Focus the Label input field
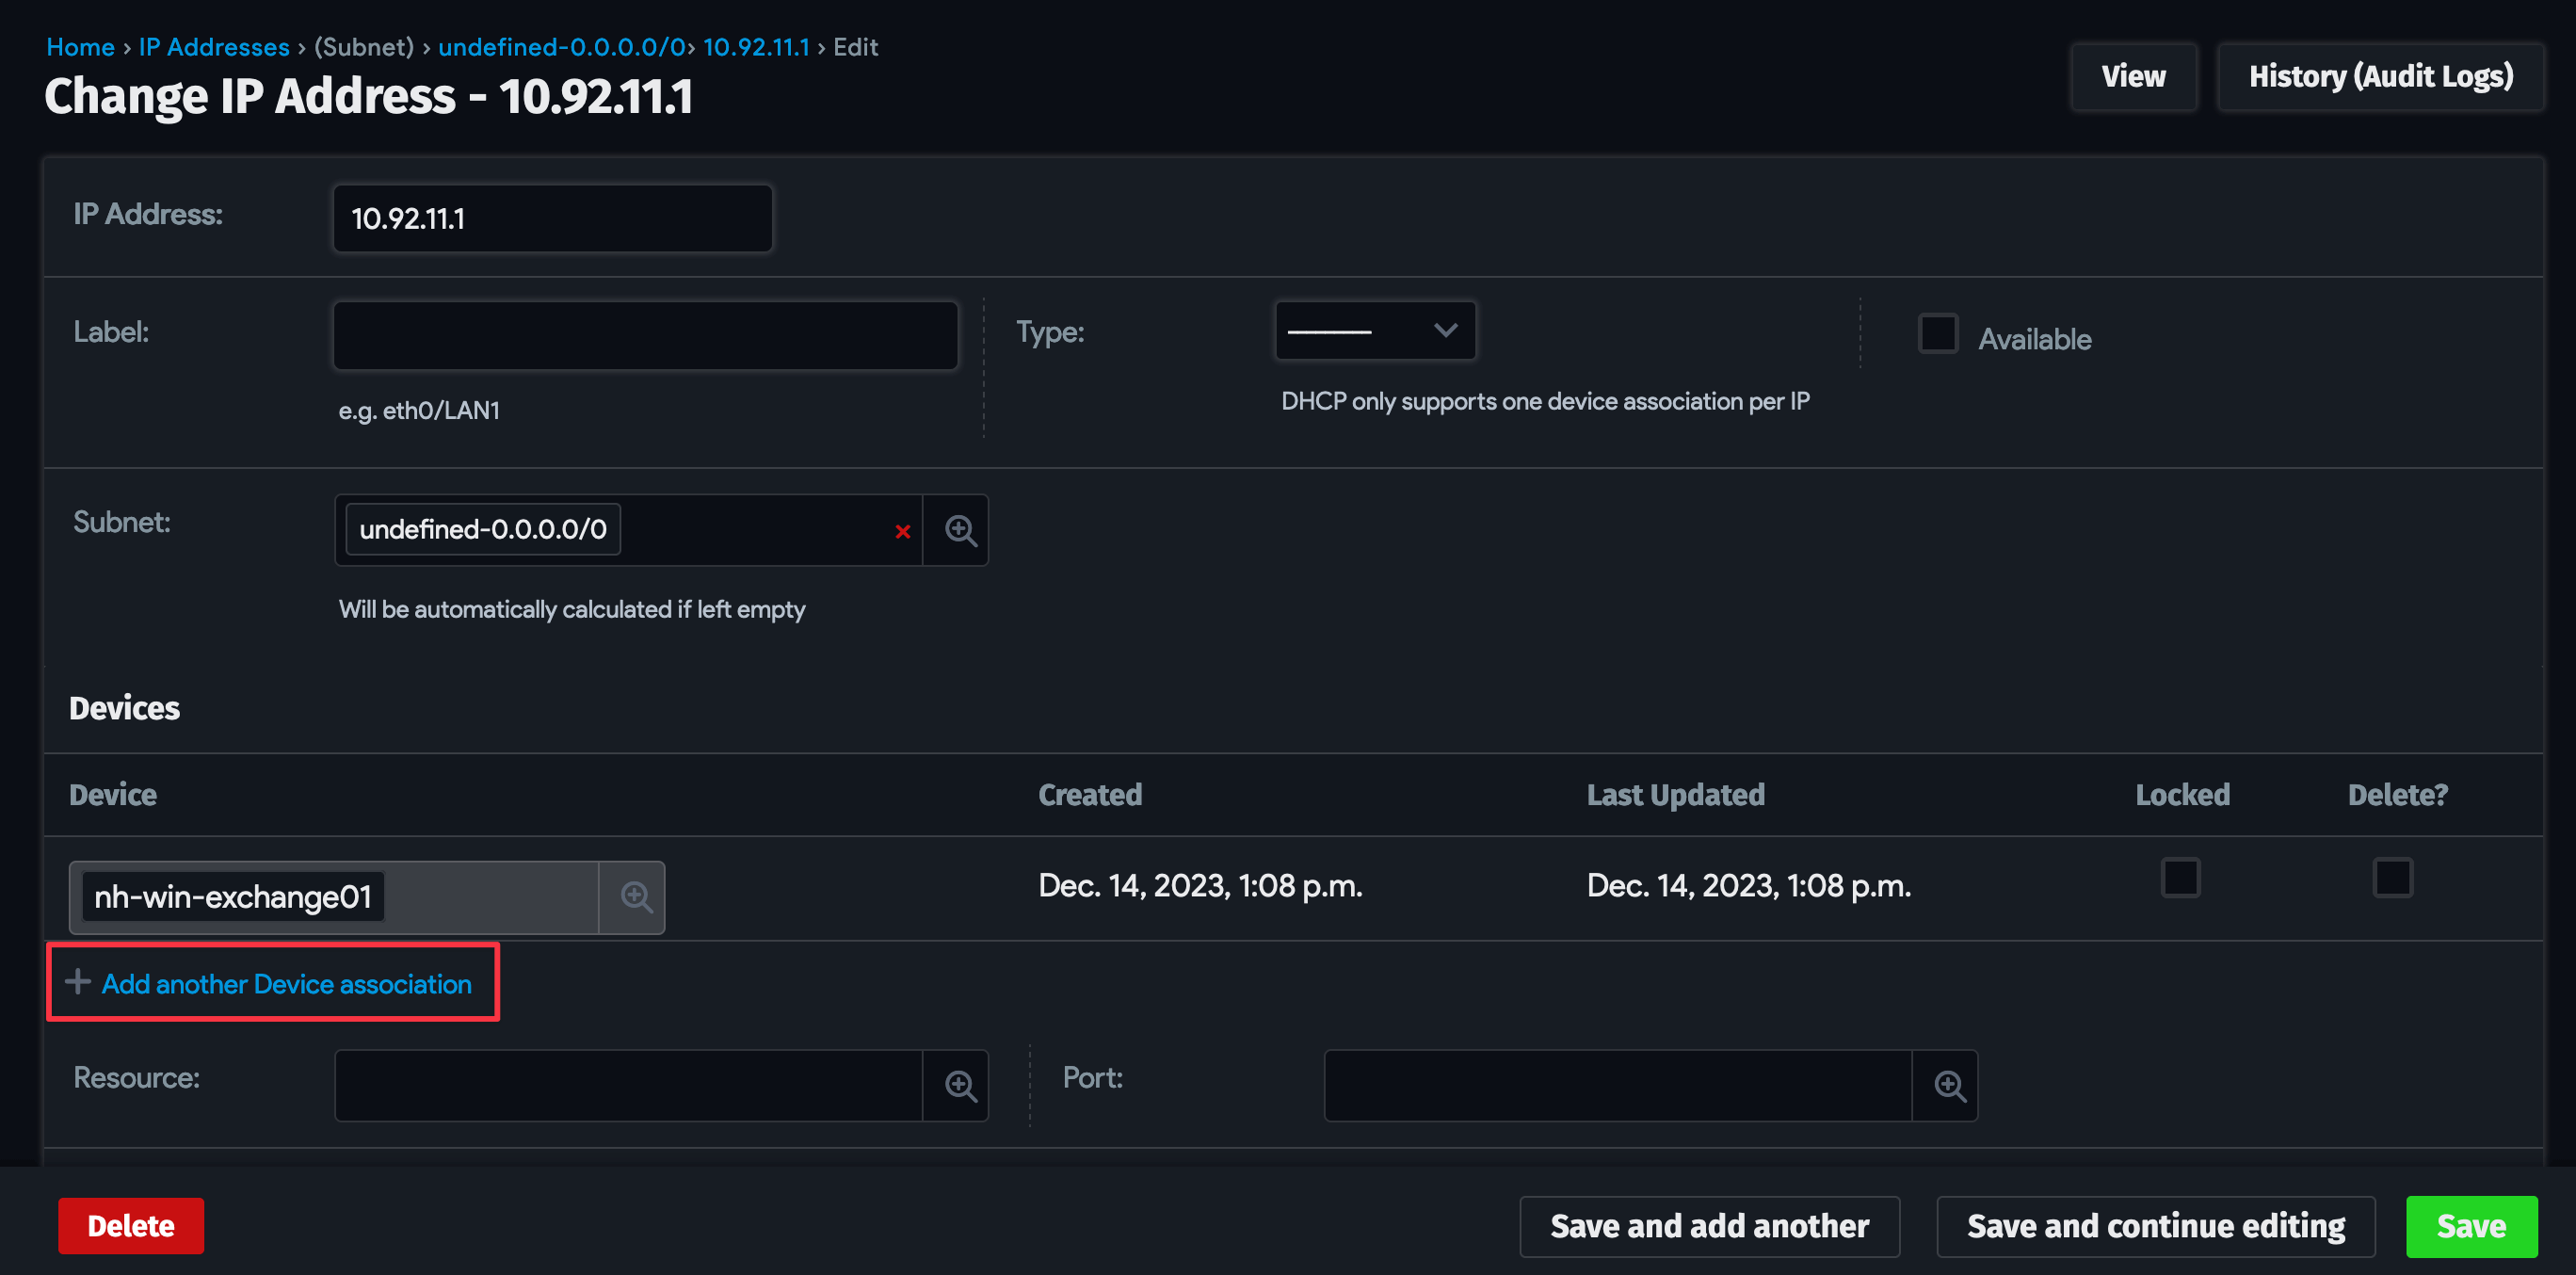 [645, 335]
